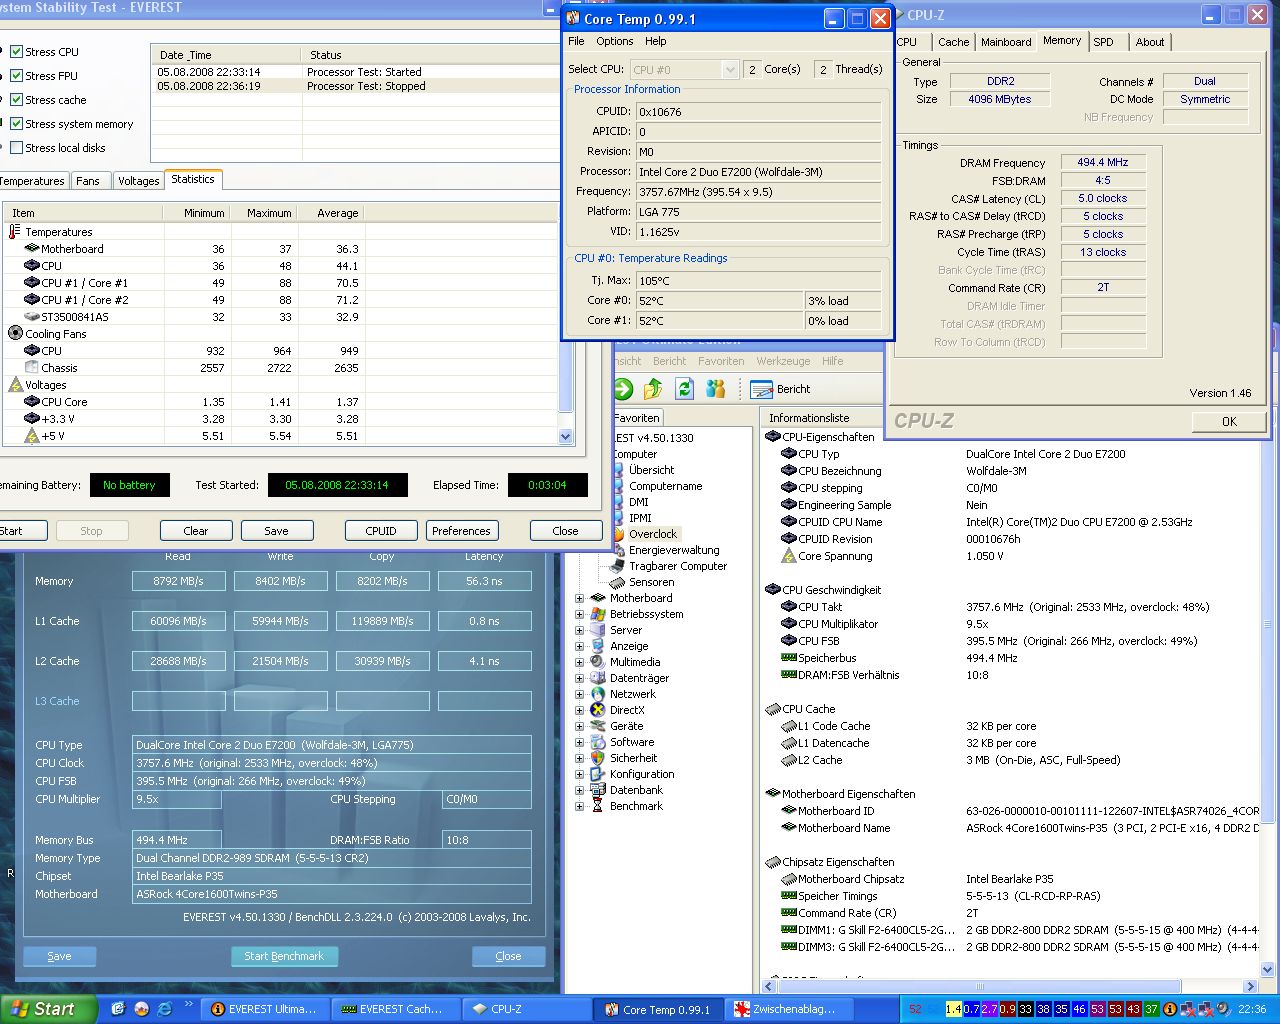
Task: Click the users icon in EVEREST toolbar
Action: tap(715, 389)
